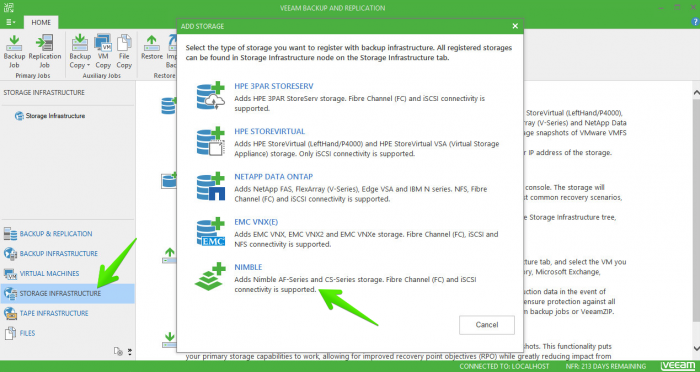The height and width of the screenshot is (372, 700).
Task: Select the NetApp Data ONTAP storage icon
Action: [x=211, y=186]
